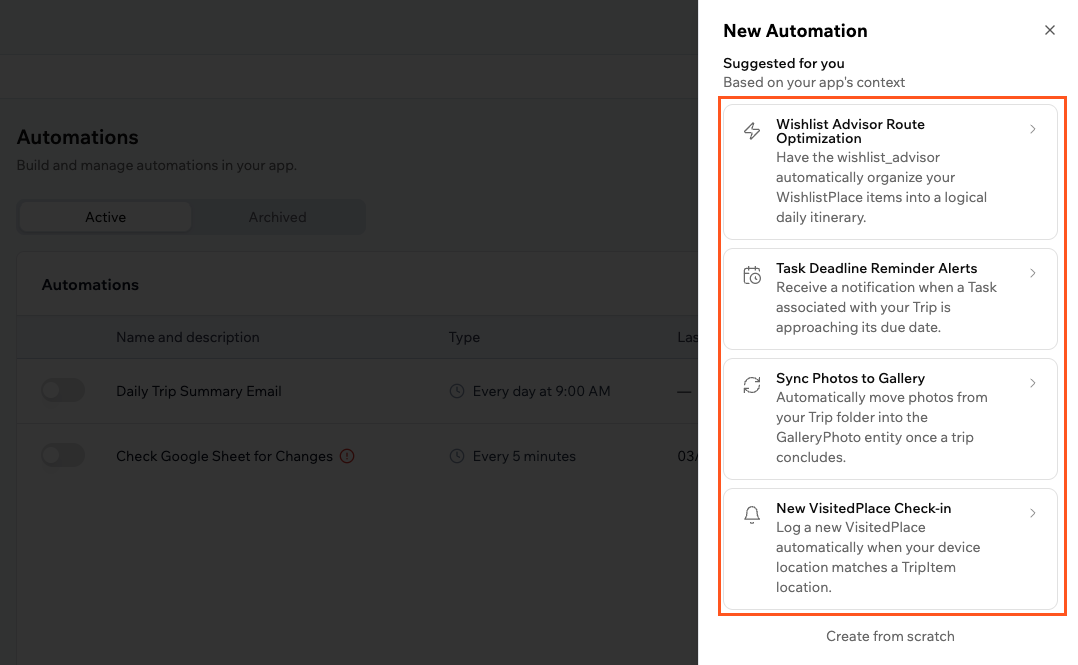Screen dimensions: 1078x665
Task: Click the Daily Trip Summary Email name
Action: pos(199,391)
